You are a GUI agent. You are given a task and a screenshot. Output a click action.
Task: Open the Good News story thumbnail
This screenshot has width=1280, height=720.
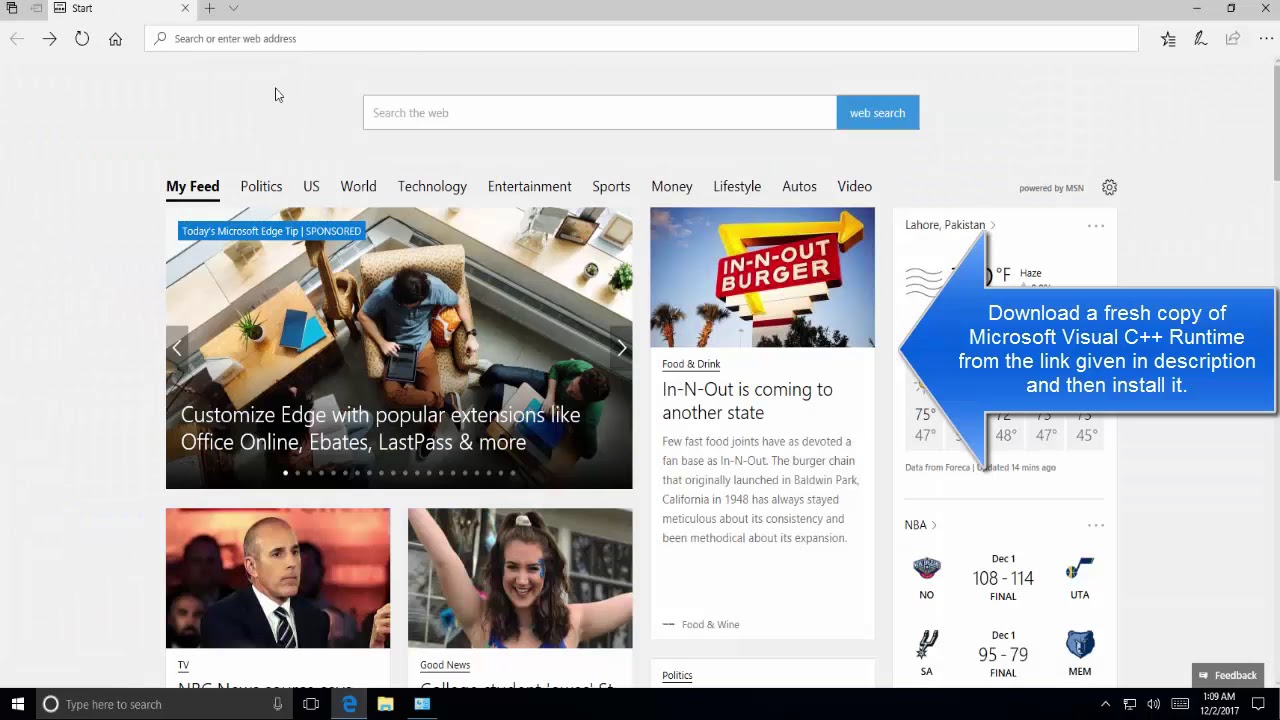(x=520, y=578)
